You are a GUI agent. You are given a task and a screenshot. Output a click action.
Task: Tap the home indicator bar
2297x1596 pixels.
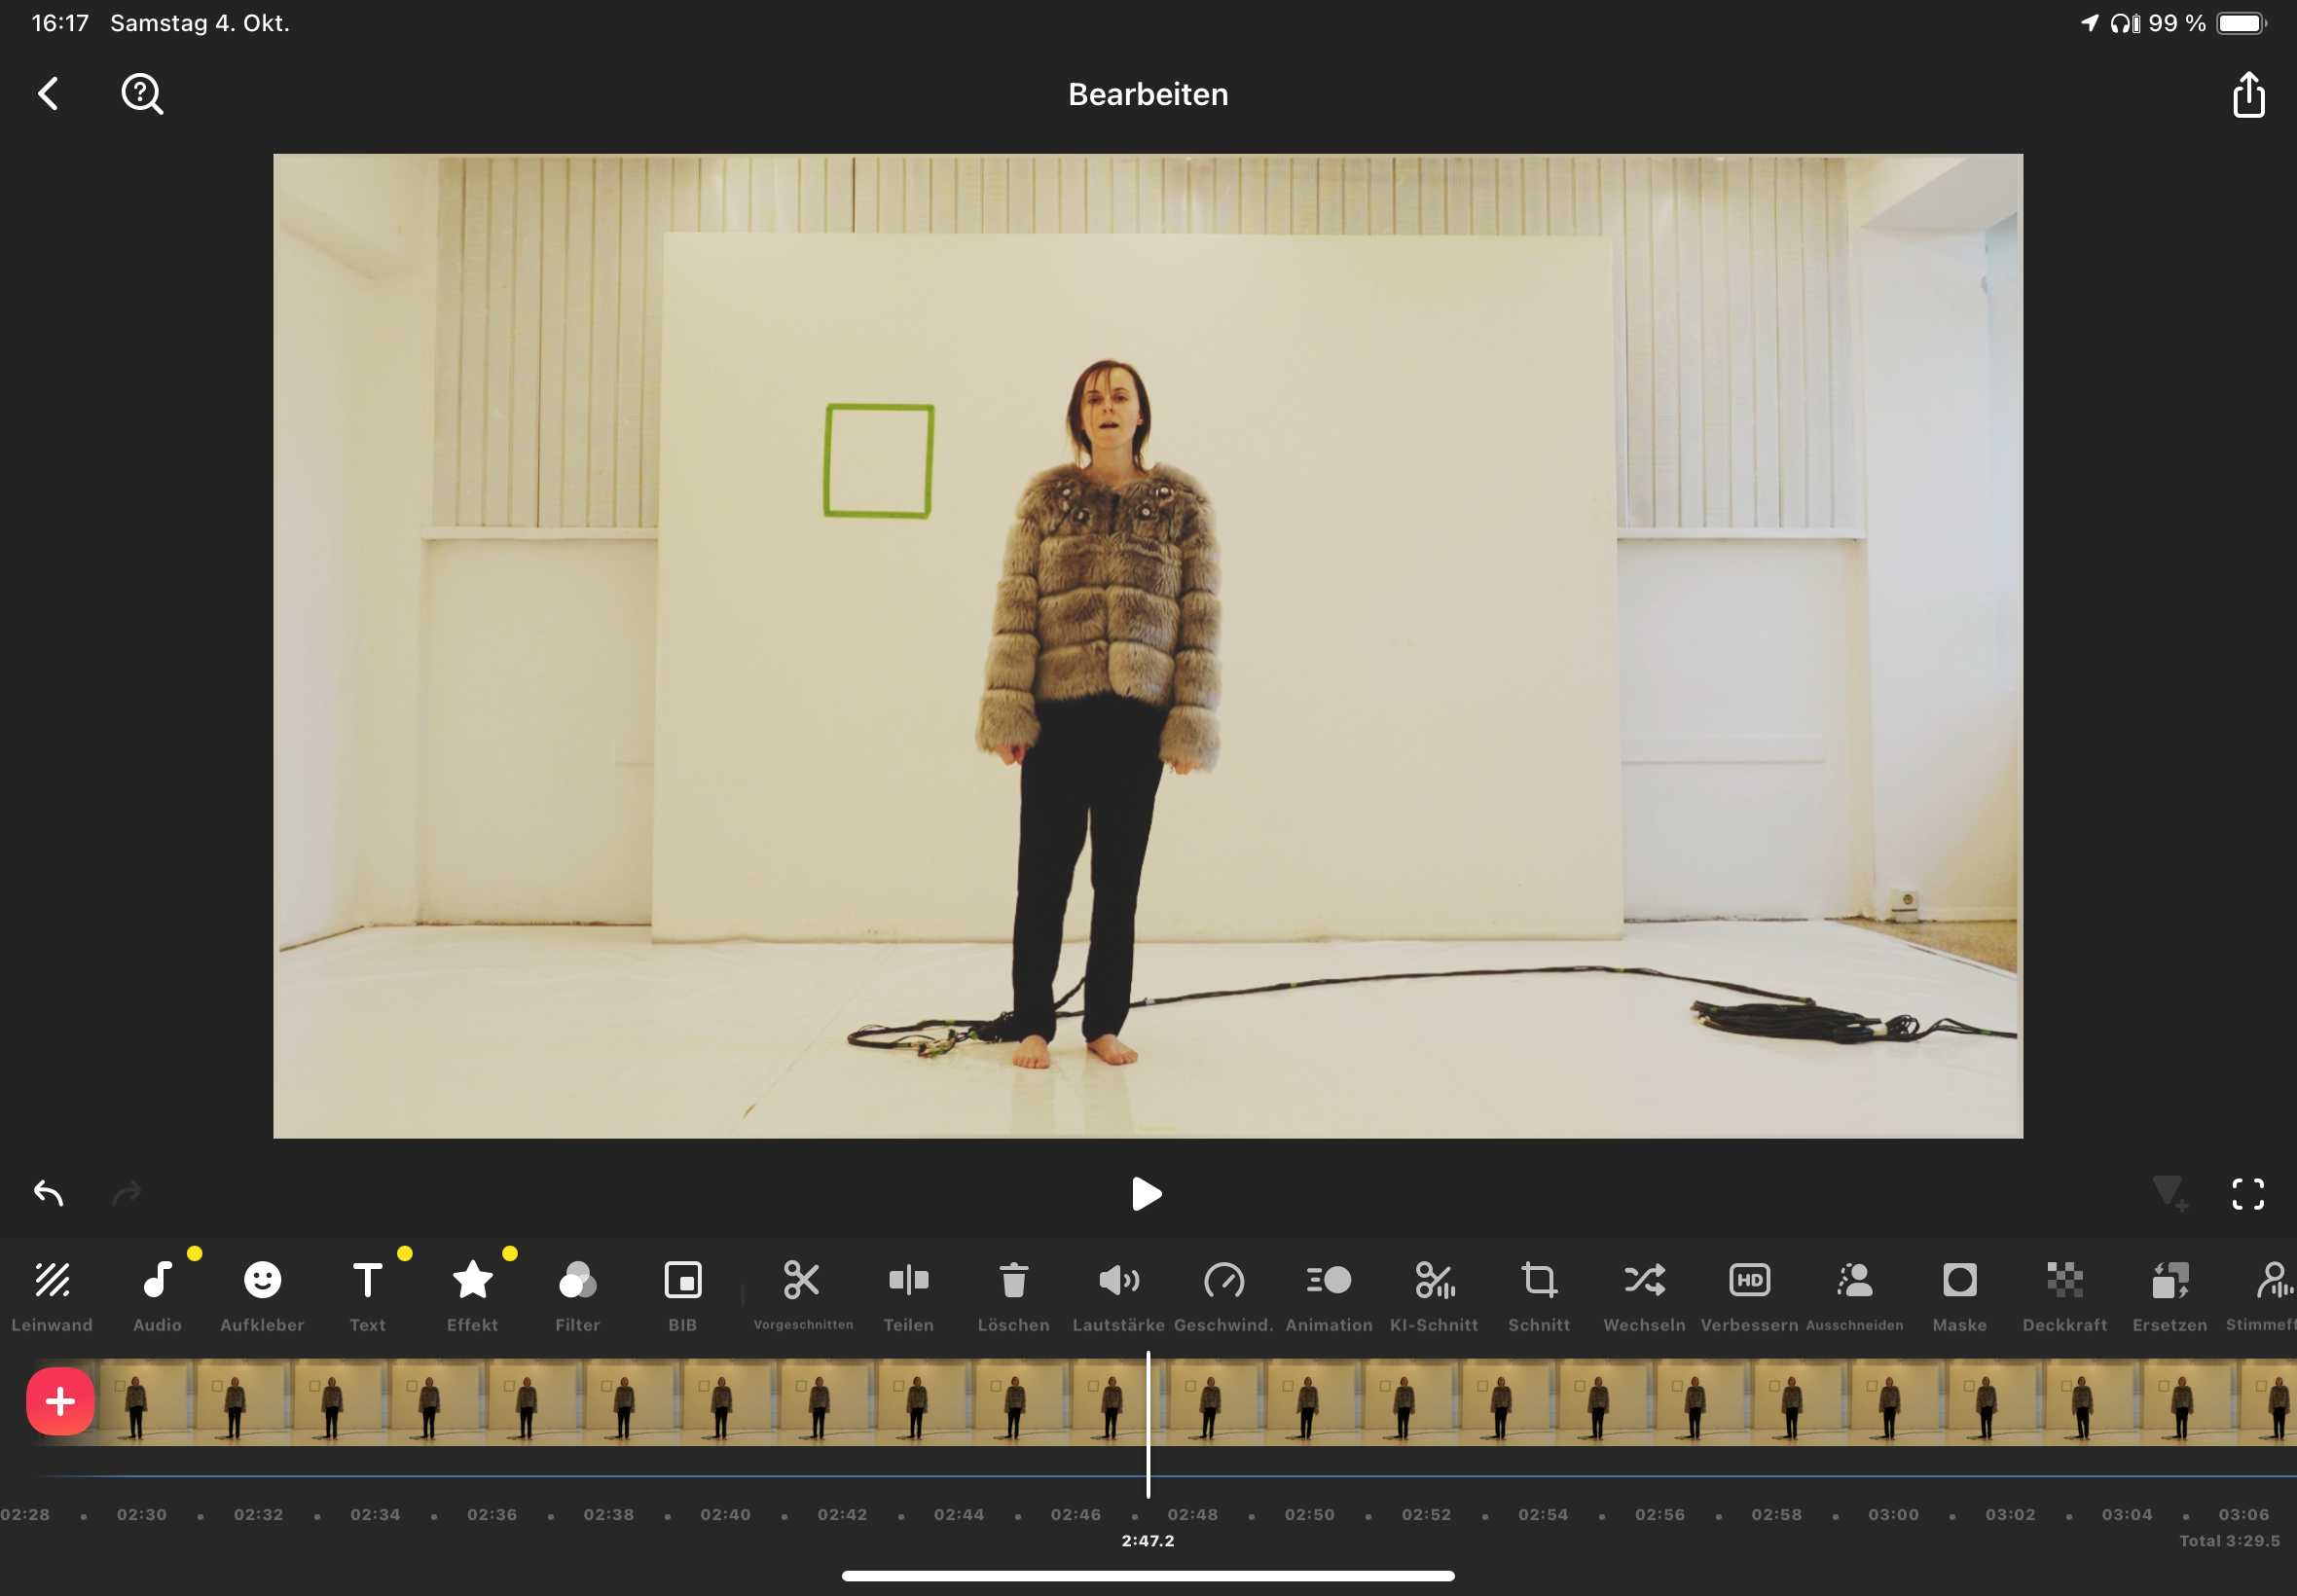click(x=1148, y=1576)
